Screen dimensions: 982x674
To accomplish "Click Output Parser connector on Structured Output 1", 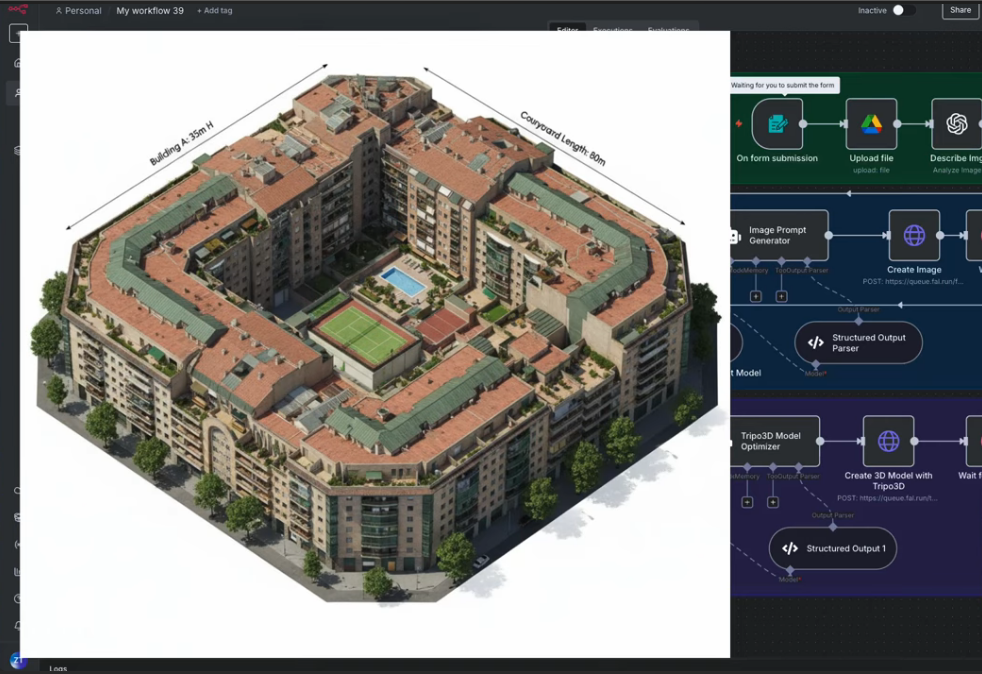I will point(833,527).
